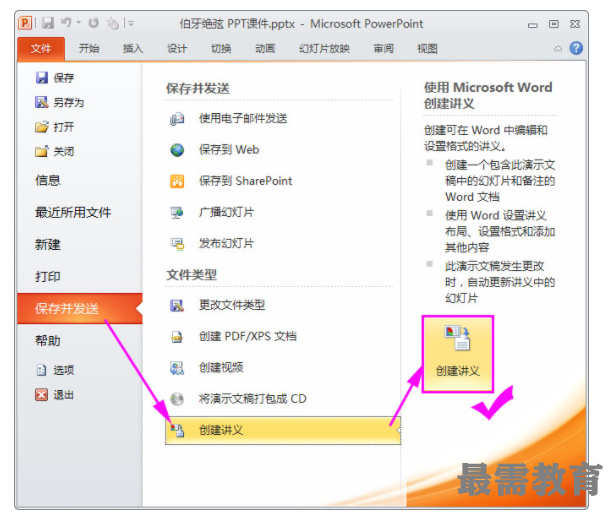Choose the 创建视频 option text

click(221, 367)
